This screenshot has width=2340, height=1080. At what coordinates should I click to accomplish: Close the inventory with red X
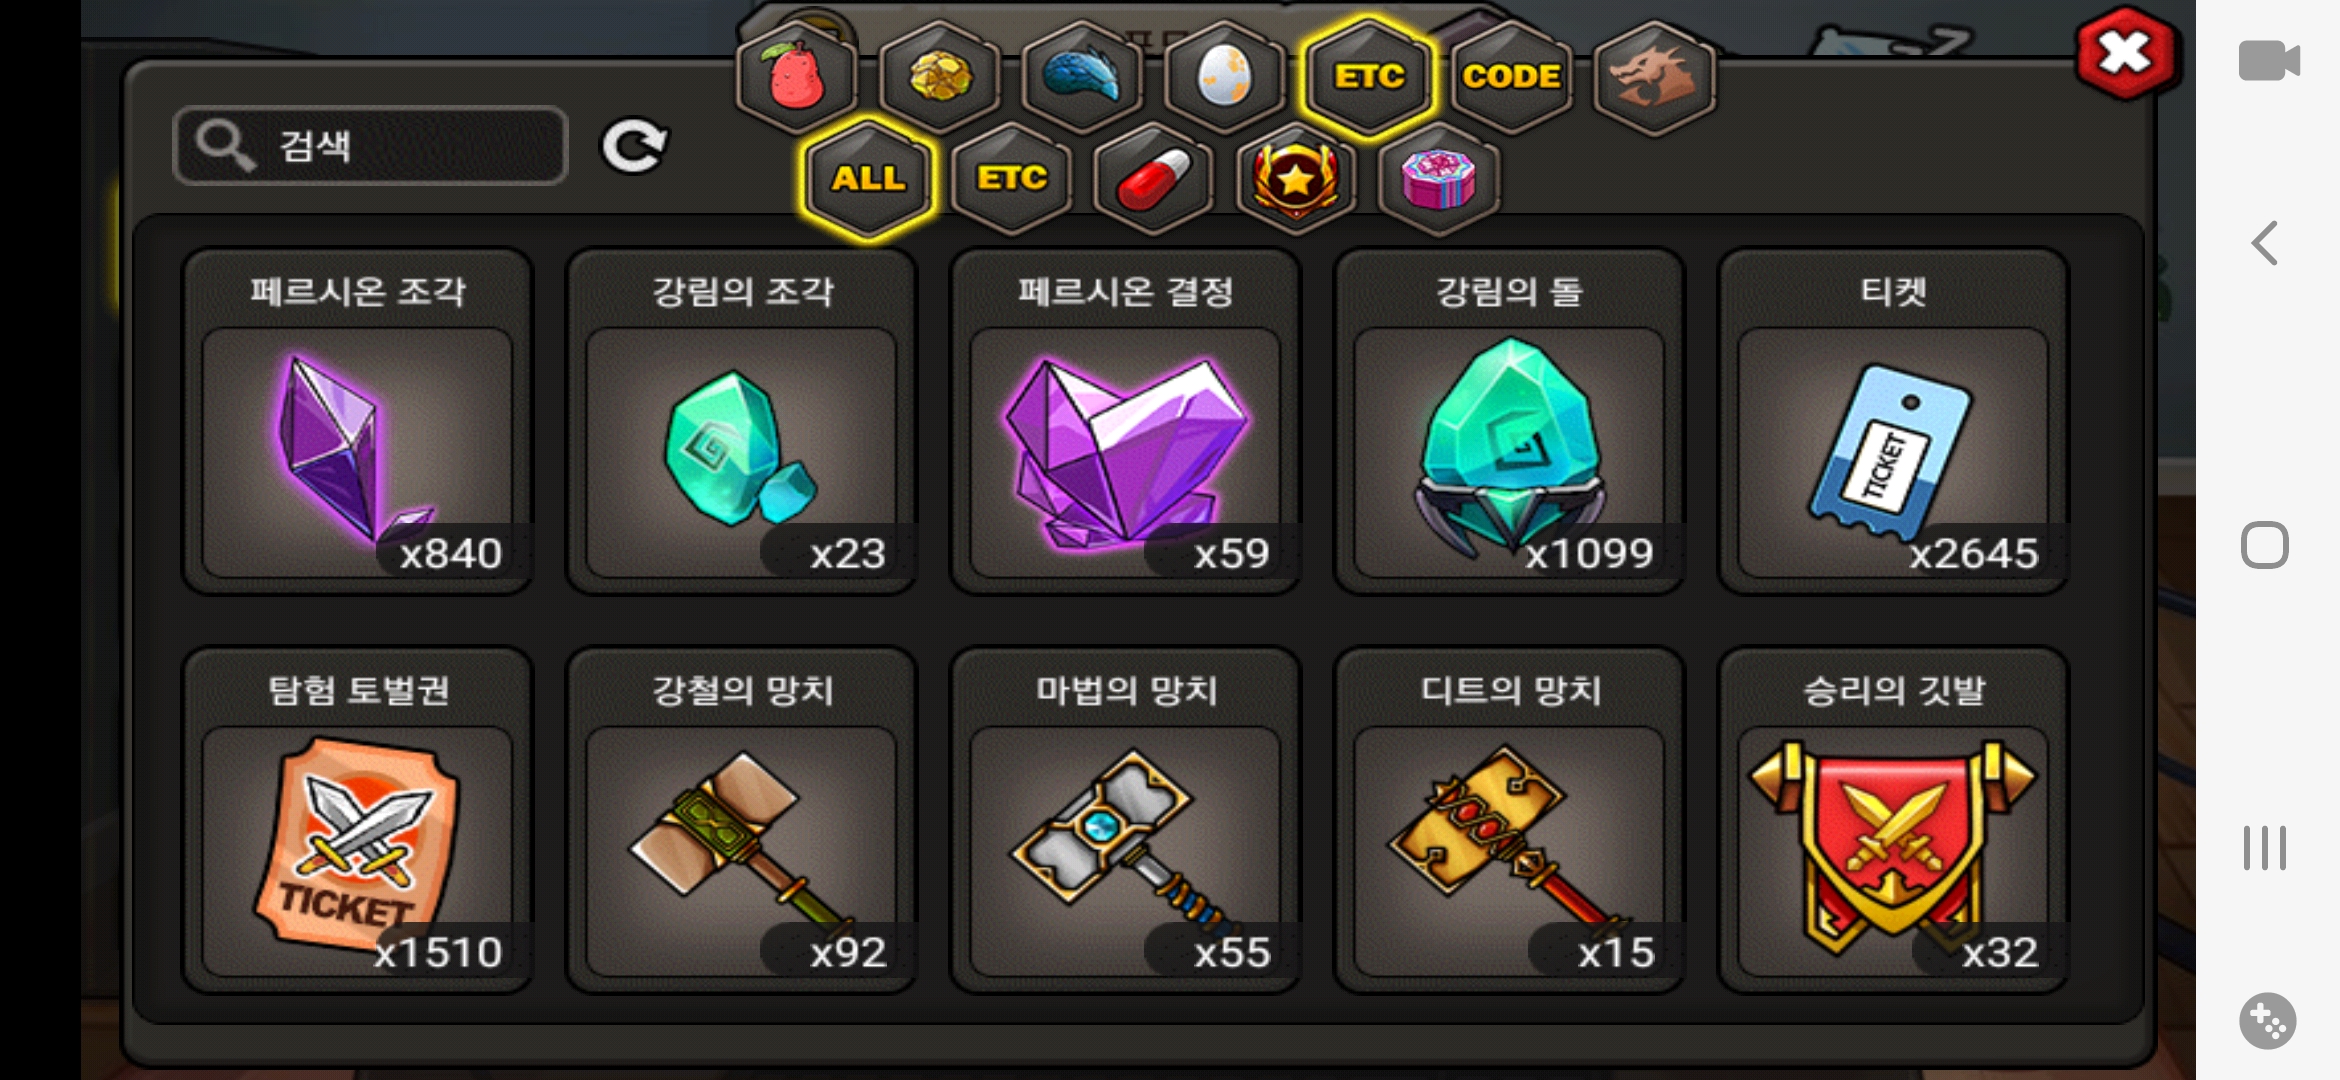pos(2124,53)
